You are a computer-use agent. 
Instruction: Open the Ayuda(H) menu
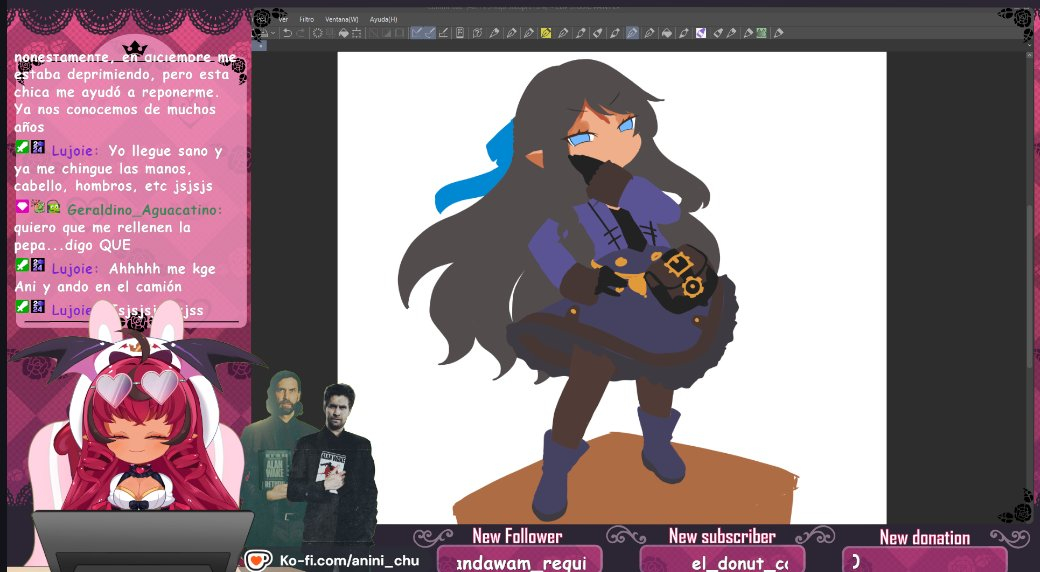click(383, 19)
